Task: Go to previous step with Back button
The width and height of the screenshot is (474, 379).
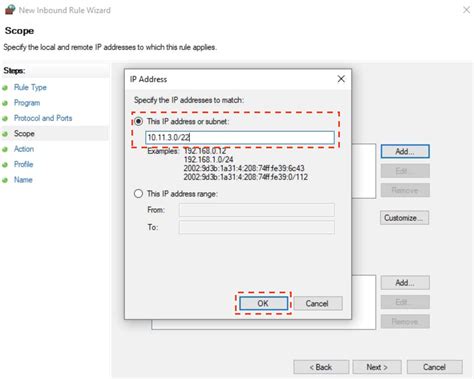Action: click(x=321, y=367)
